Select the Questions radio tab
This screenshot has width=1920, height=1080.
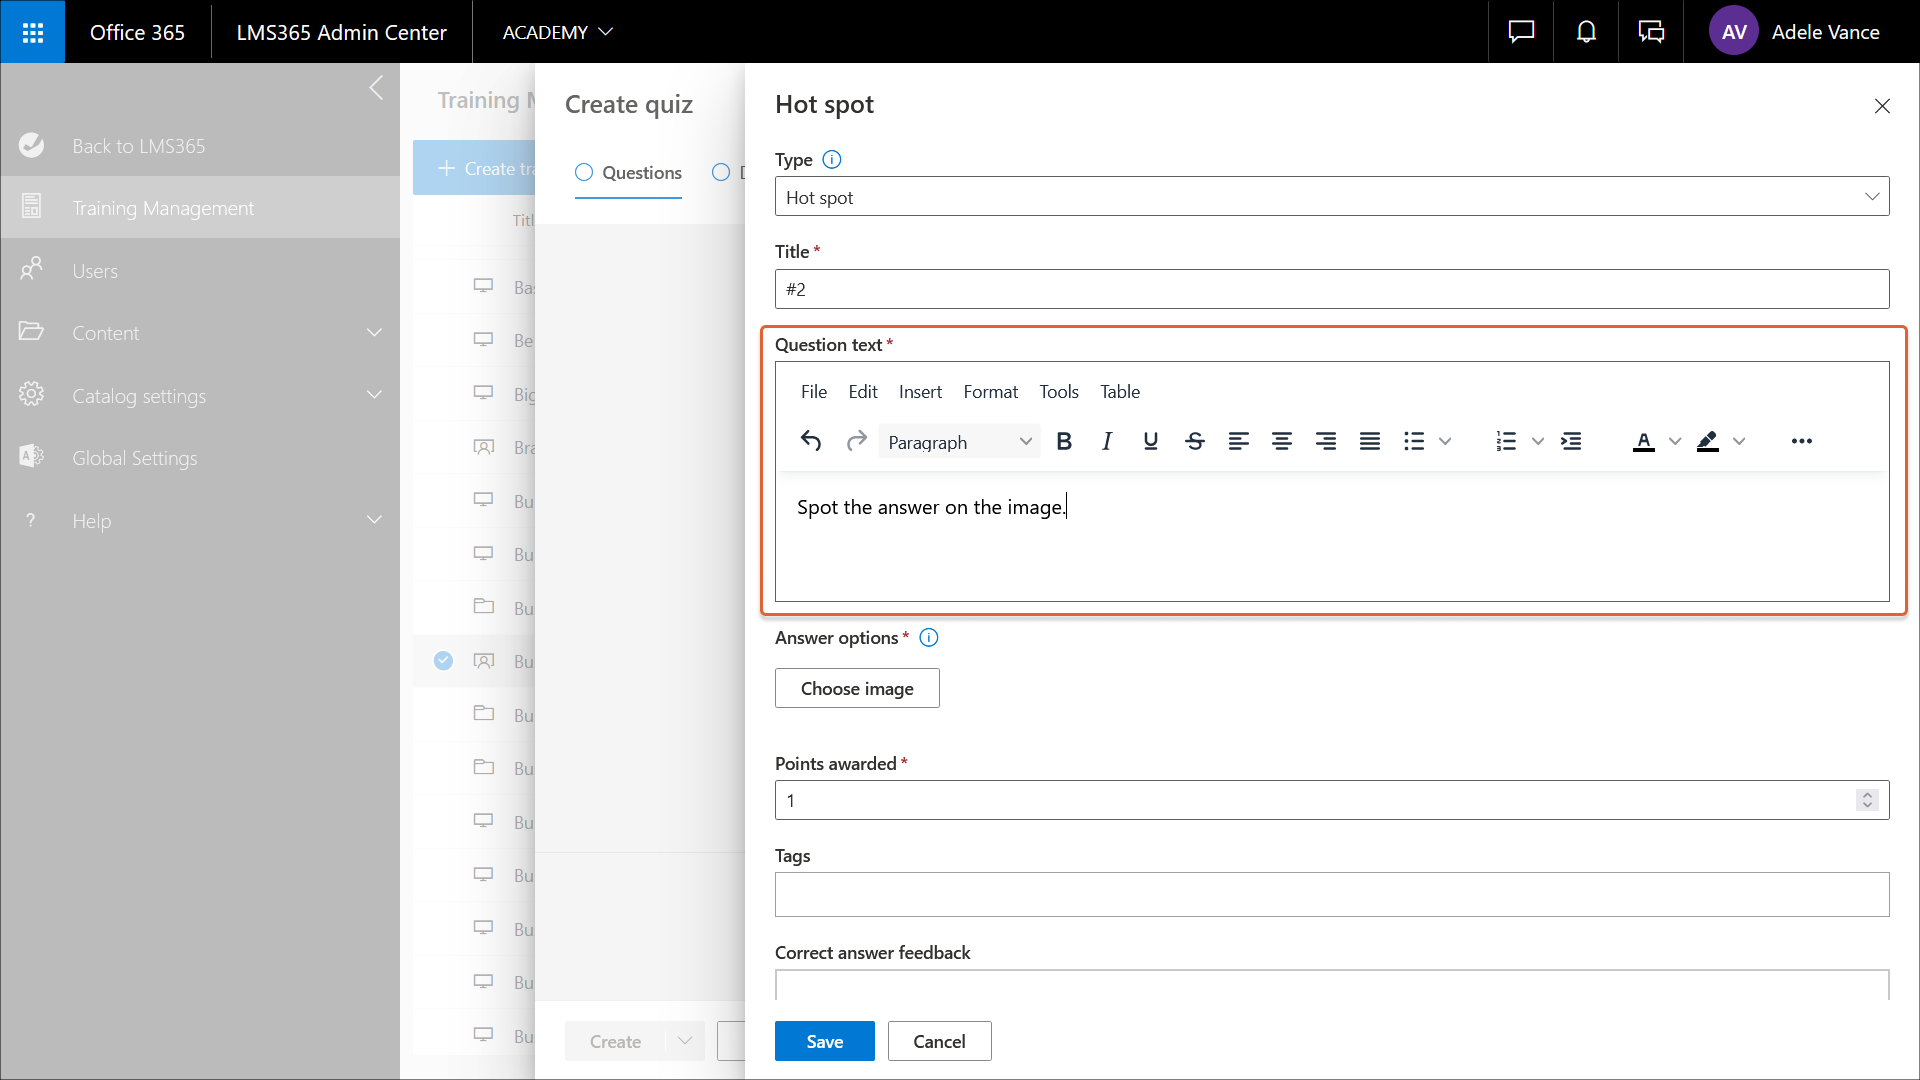[628, 172]
